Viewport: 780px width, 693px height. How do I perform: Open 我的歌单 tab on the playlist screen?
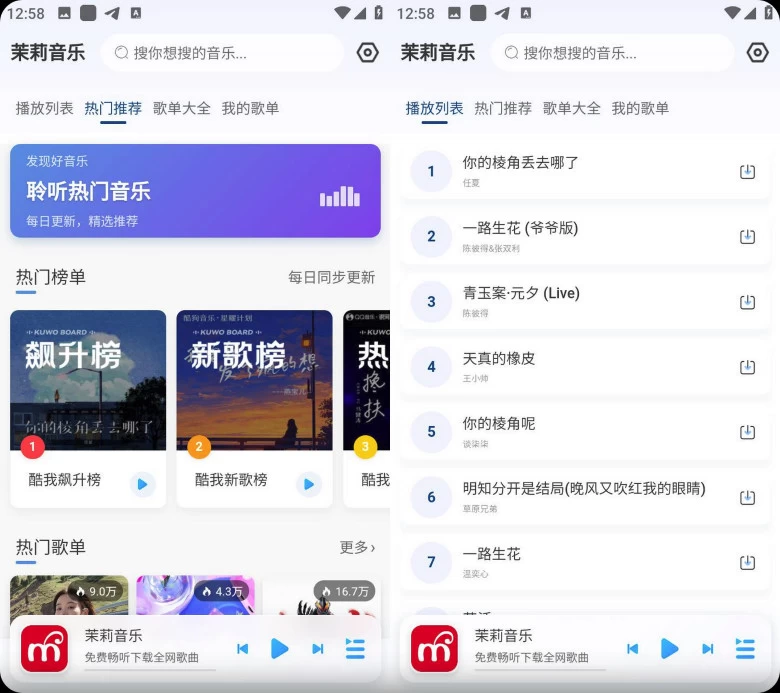click(x=640, y=108)
